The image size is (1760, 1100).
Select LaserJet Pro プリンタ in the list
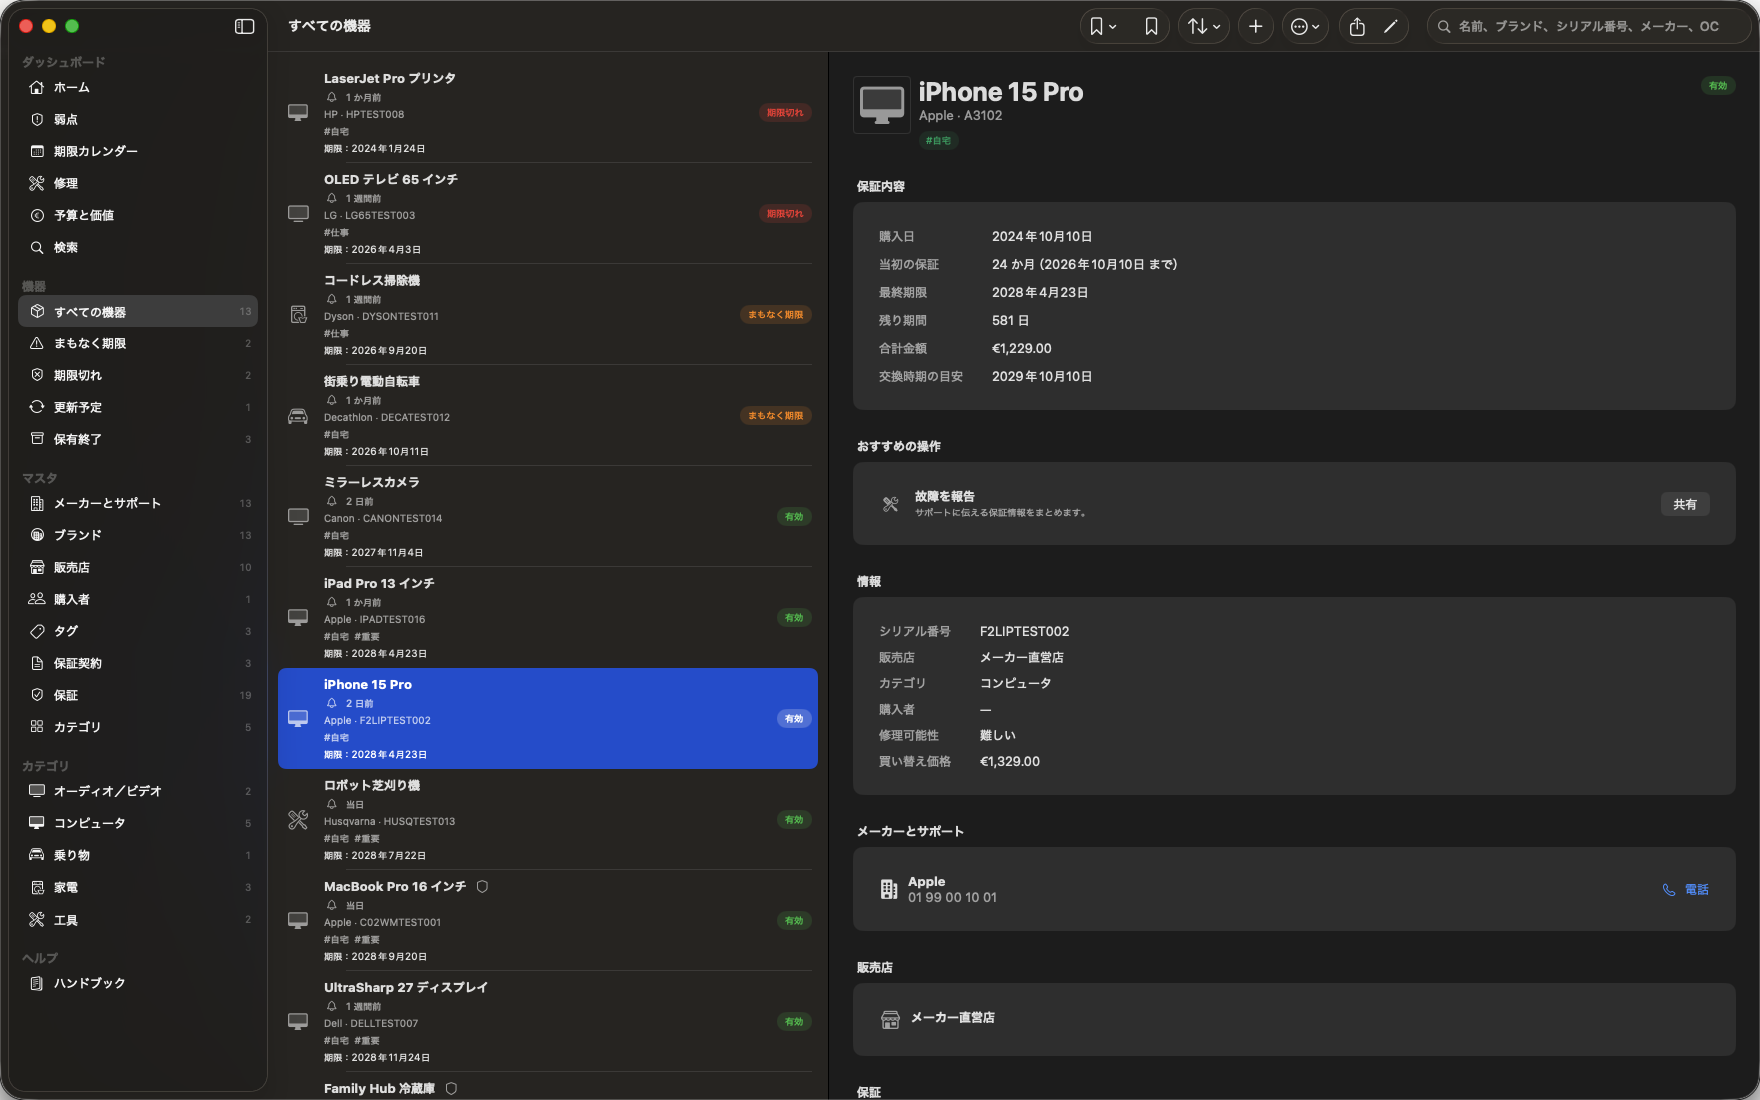[x=548, y=113]
